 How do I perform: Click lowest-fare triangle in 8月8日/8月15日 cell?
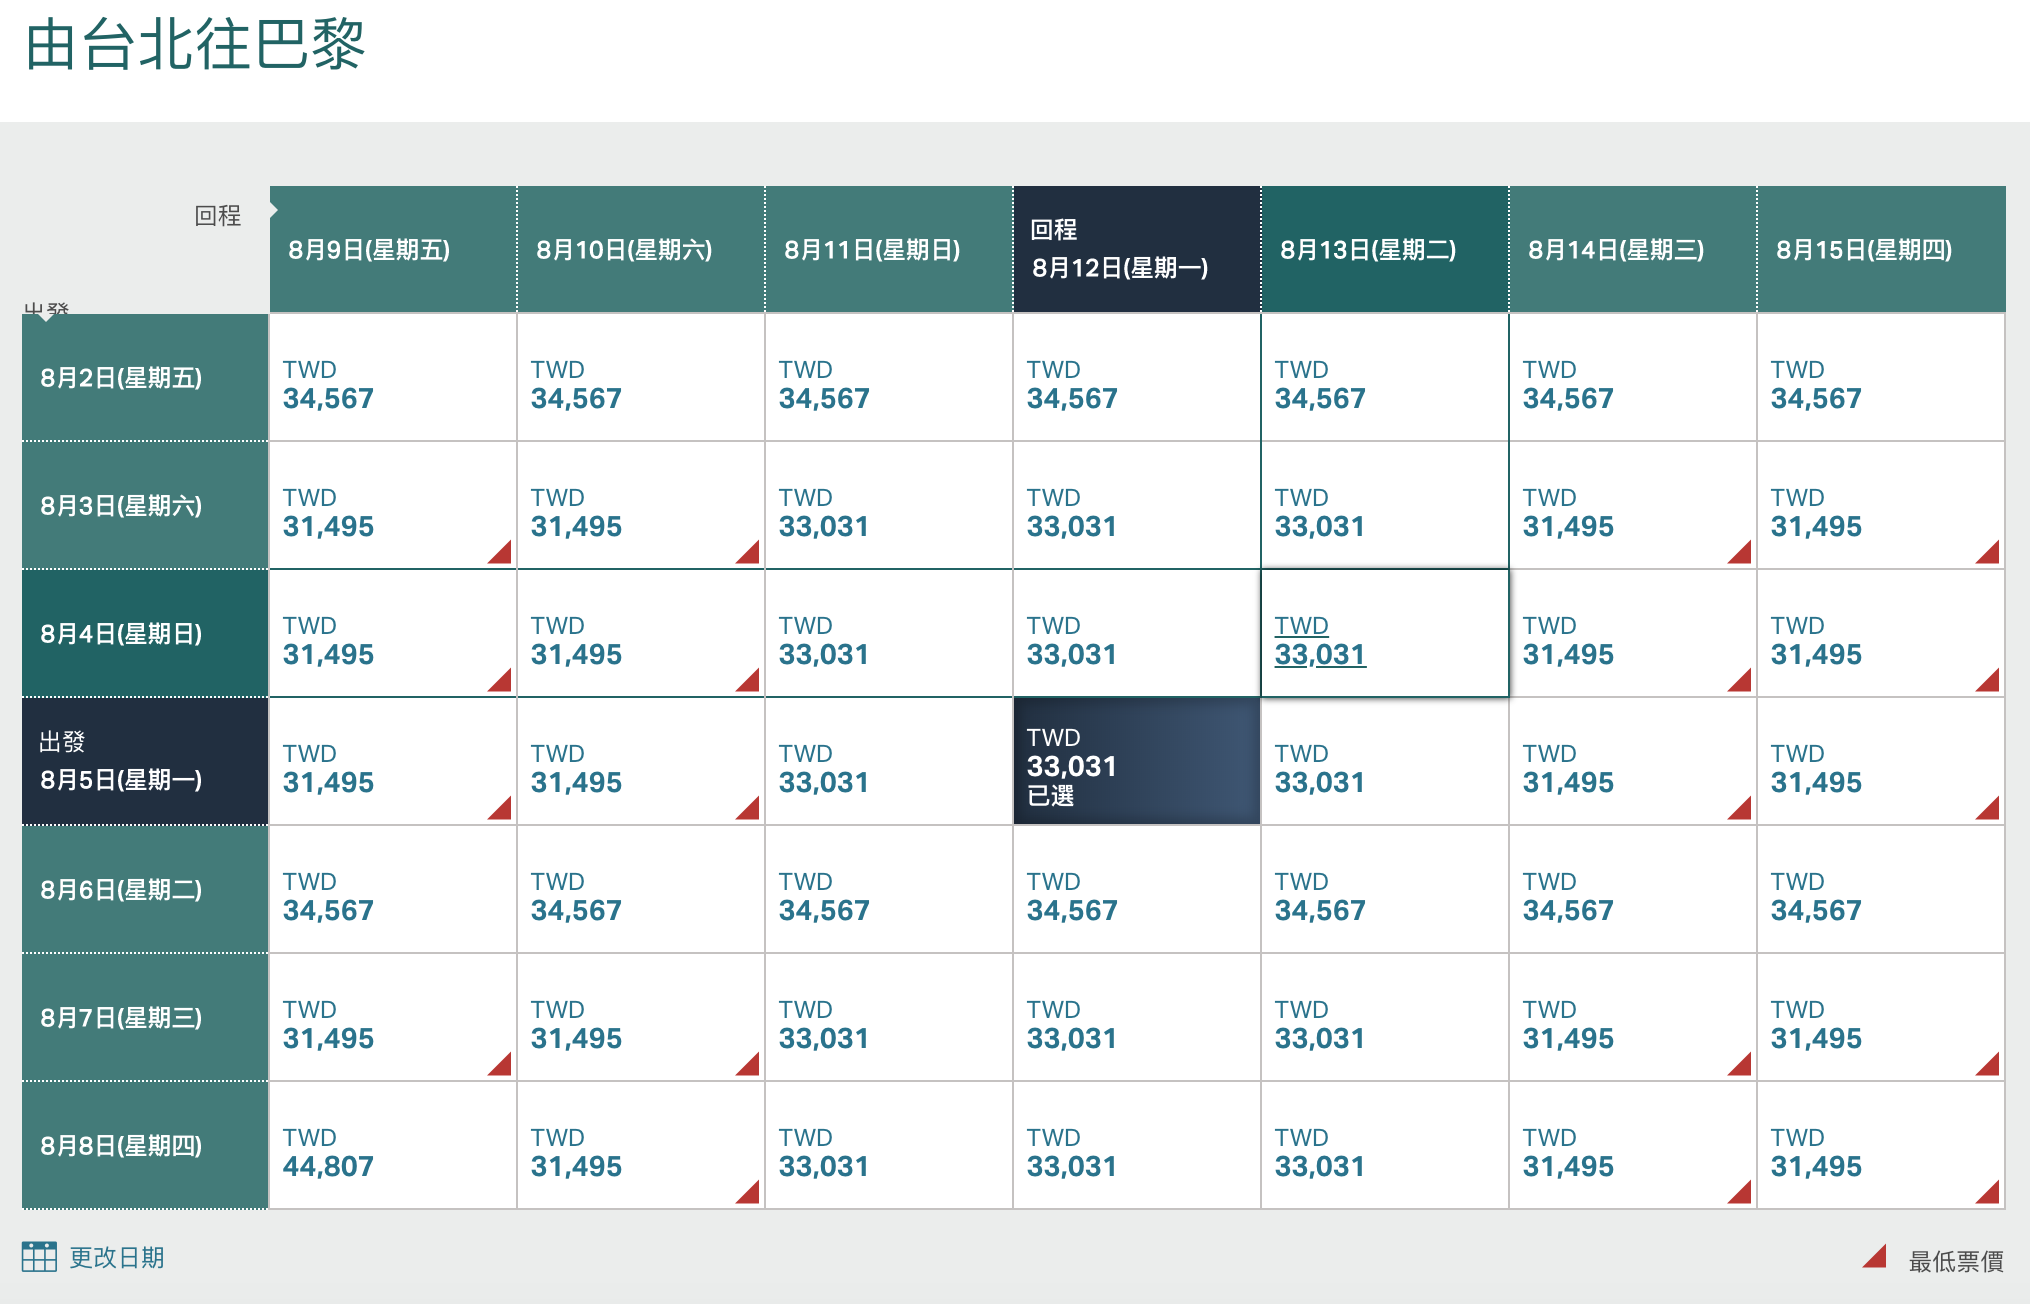point(1990,1193)
